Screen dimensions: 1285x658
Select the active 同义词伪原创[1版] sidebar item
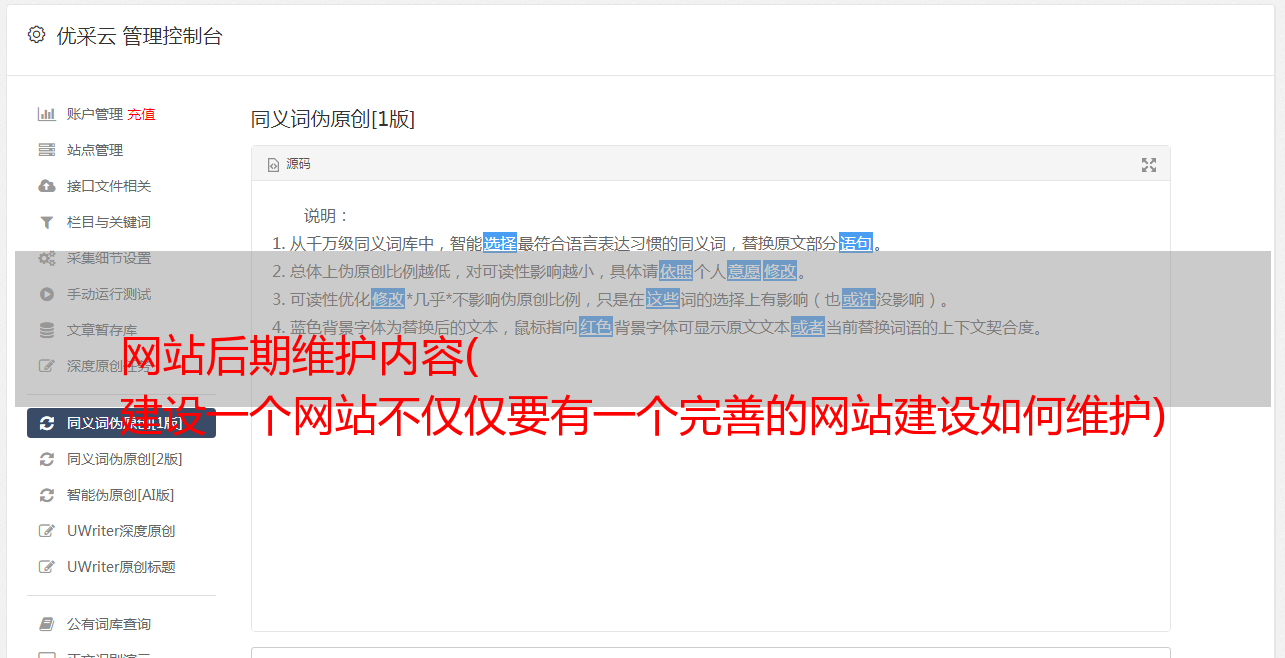(122, 423)
